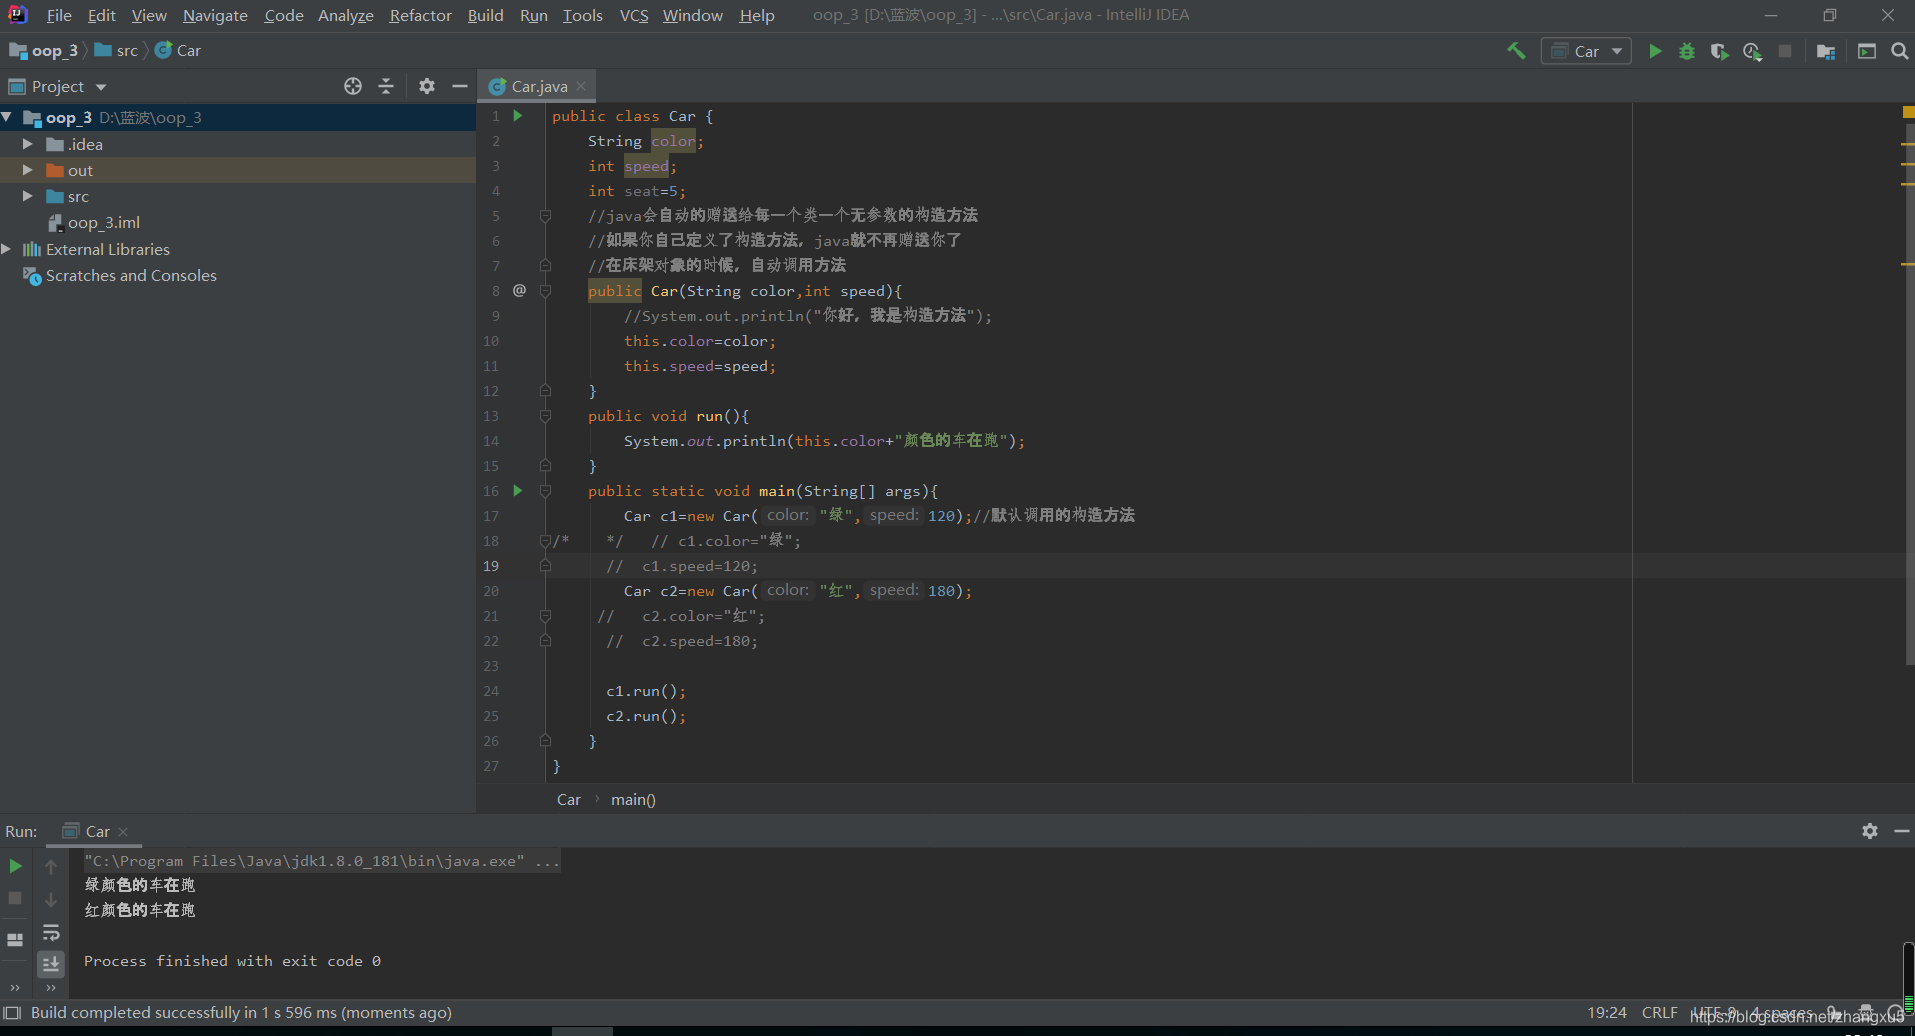This screenshot has width=1915, height=1036.
Task: Open Project Structure dialog icon
Action: 1826,51
